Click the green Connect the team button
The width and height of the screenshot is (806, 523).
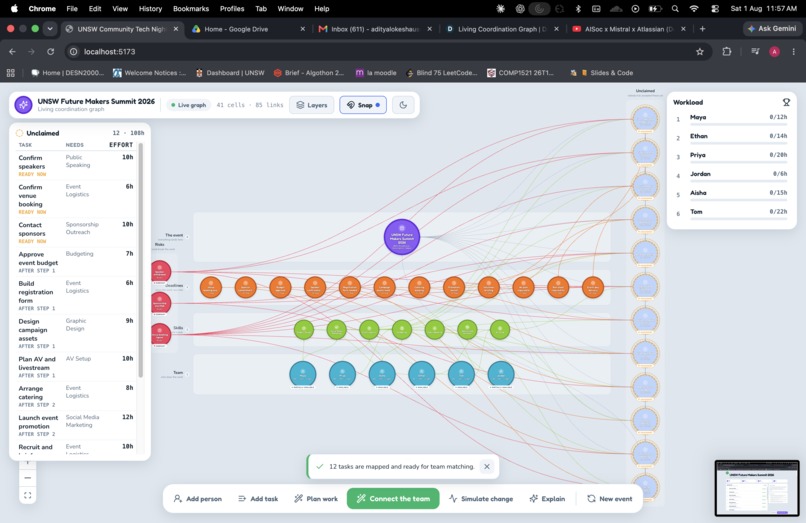click(393, 498)
